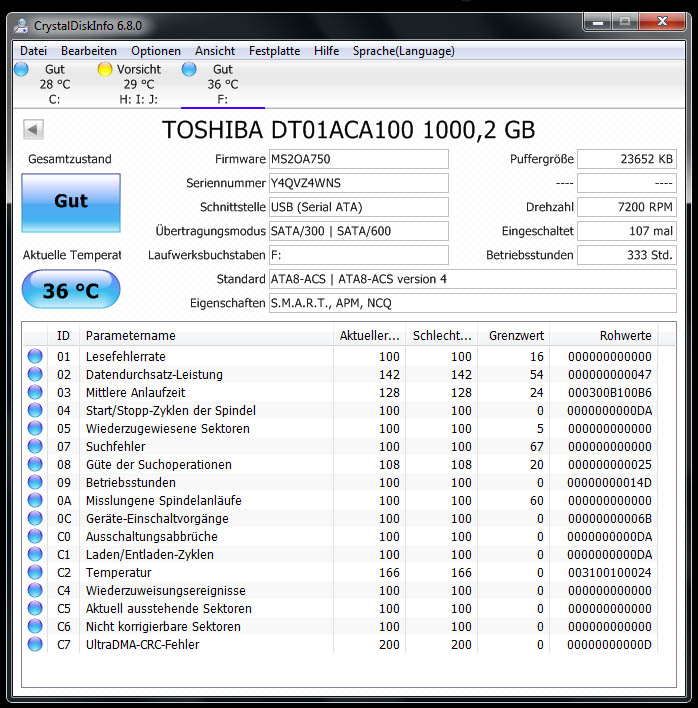Image resolution: width=698 pixels, height=708 pixels.
Task: Select the Temperatur parameter name
Action: point(118,573)
